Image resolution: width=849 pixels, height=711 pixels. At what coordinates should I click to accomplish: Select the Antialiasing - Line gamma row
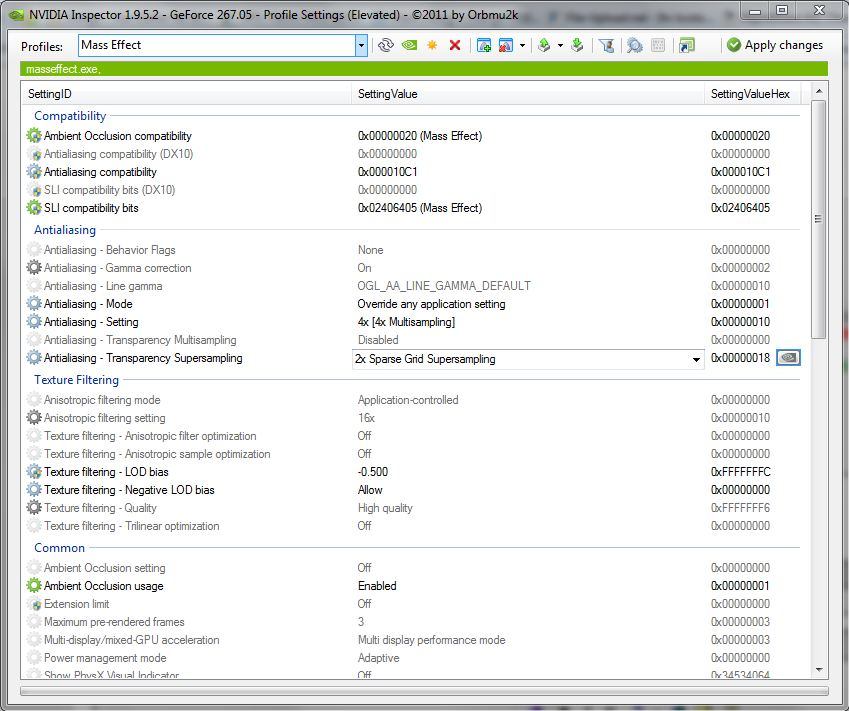pos(413,285)
